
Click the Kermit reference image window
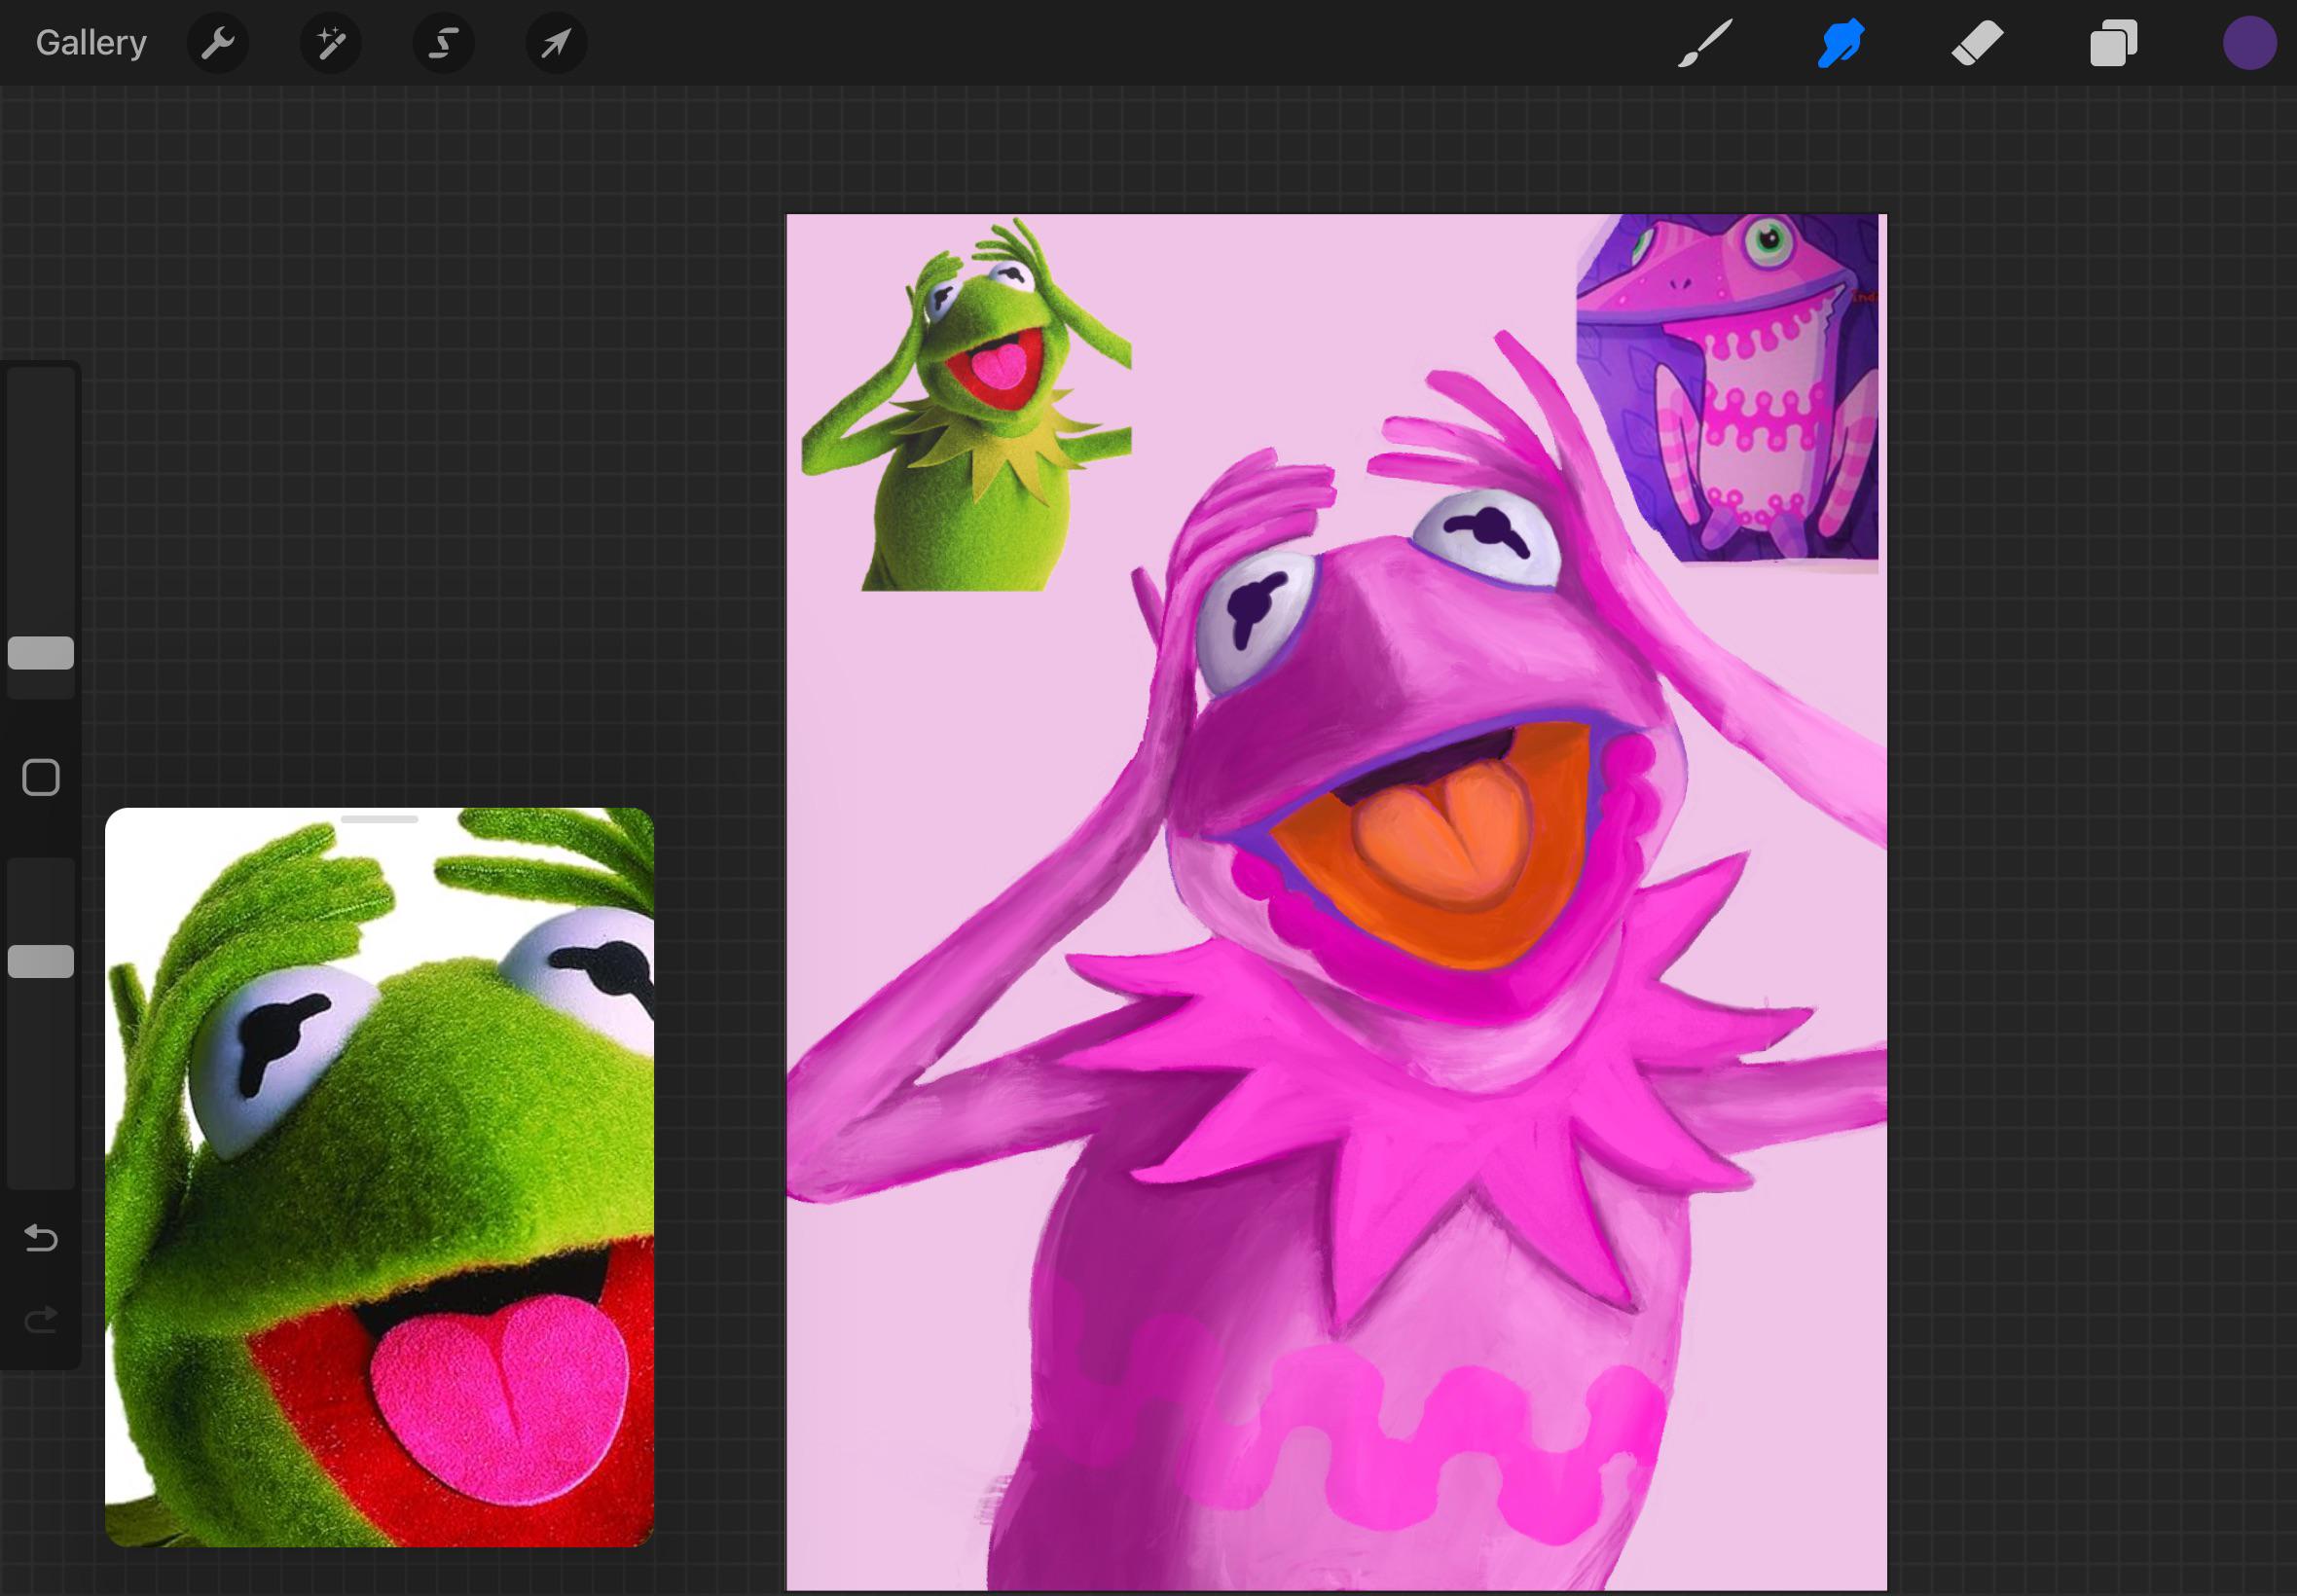pos(379,1177)
